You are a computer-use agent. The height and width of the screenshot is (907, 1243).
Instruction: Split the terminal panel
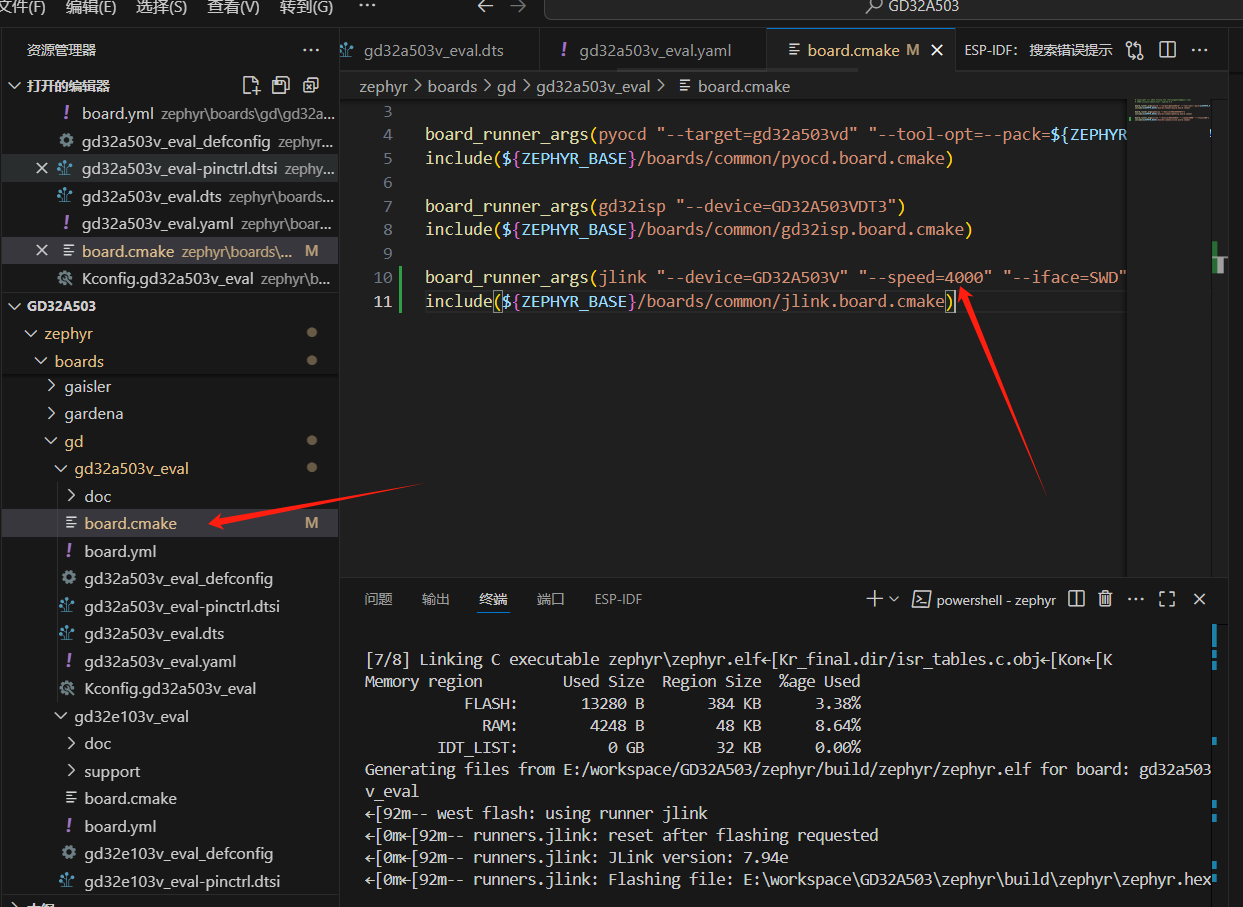pyautogui.click(x=1076, y=599)
